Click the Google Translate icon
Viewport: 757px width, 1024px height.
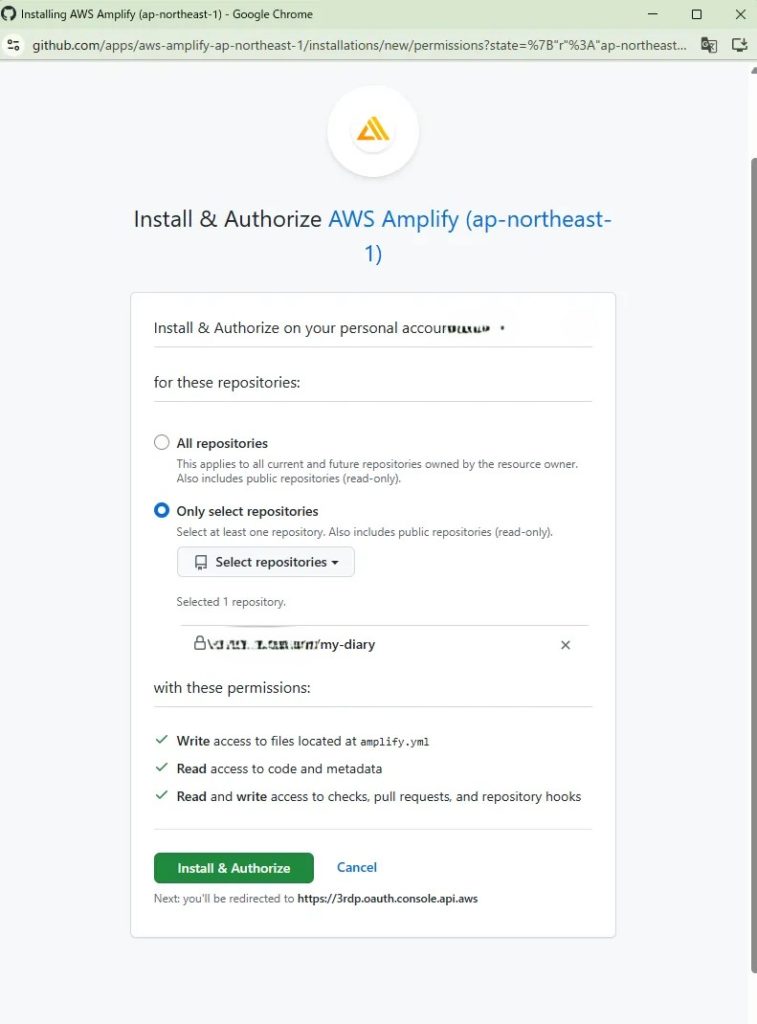click(x=708, y=45)
